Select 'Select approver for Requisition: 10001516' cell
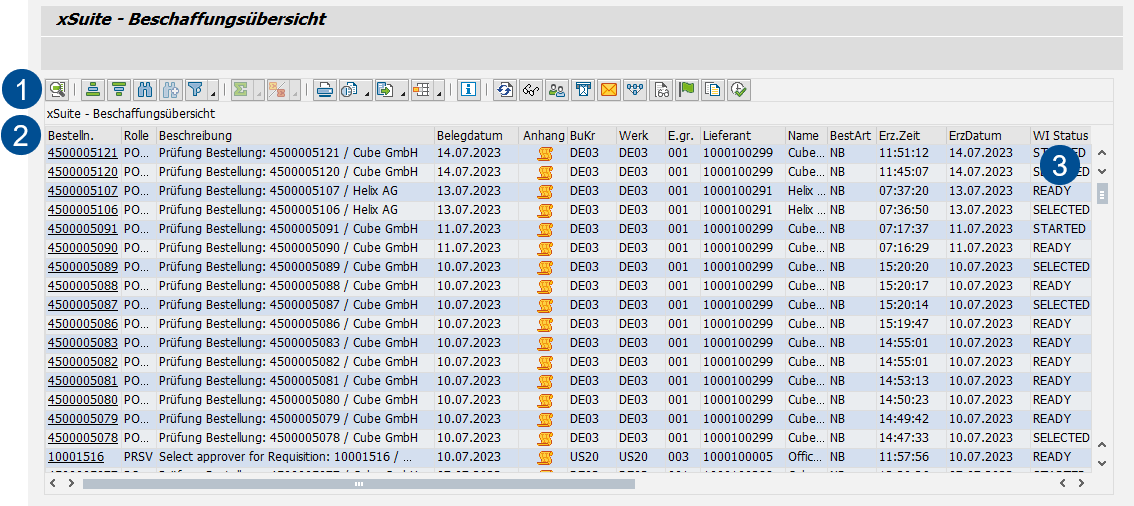 click(x=295, y=457)
